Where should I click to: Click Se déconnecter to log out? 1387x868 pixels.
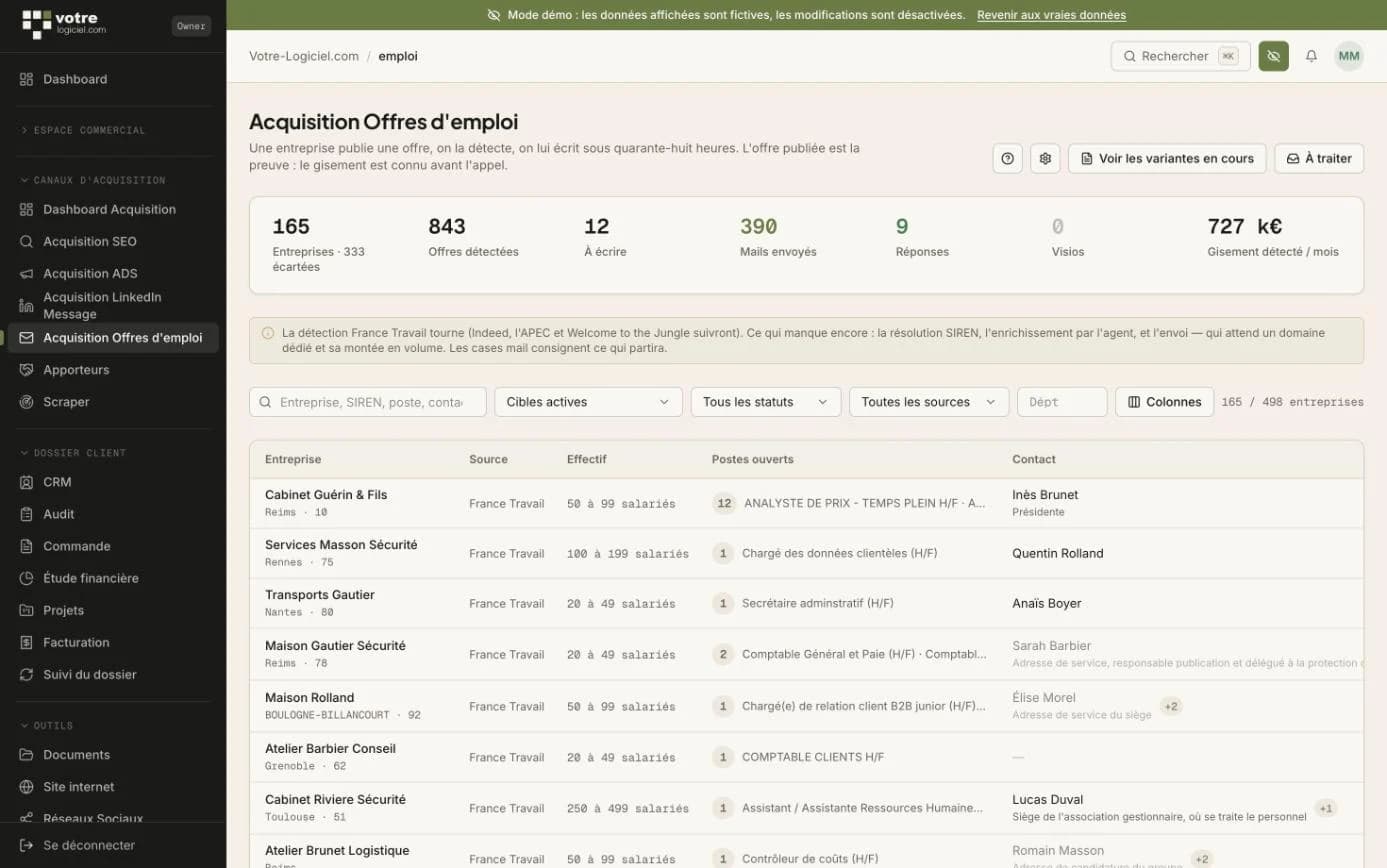pos(113,845)
